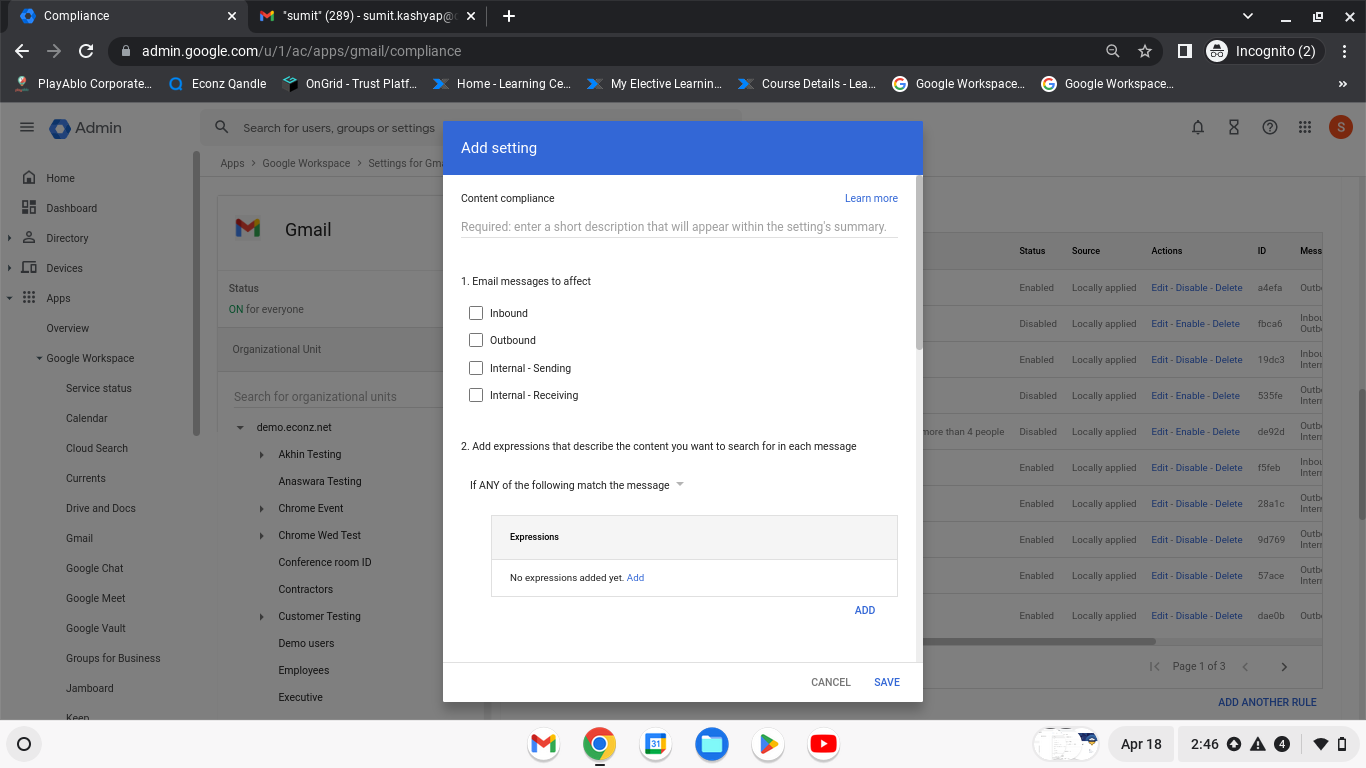The width and height of the screenshot is (1366, 768).
Task: Open the main menu hamburger icon
Action: coord(27,127)
